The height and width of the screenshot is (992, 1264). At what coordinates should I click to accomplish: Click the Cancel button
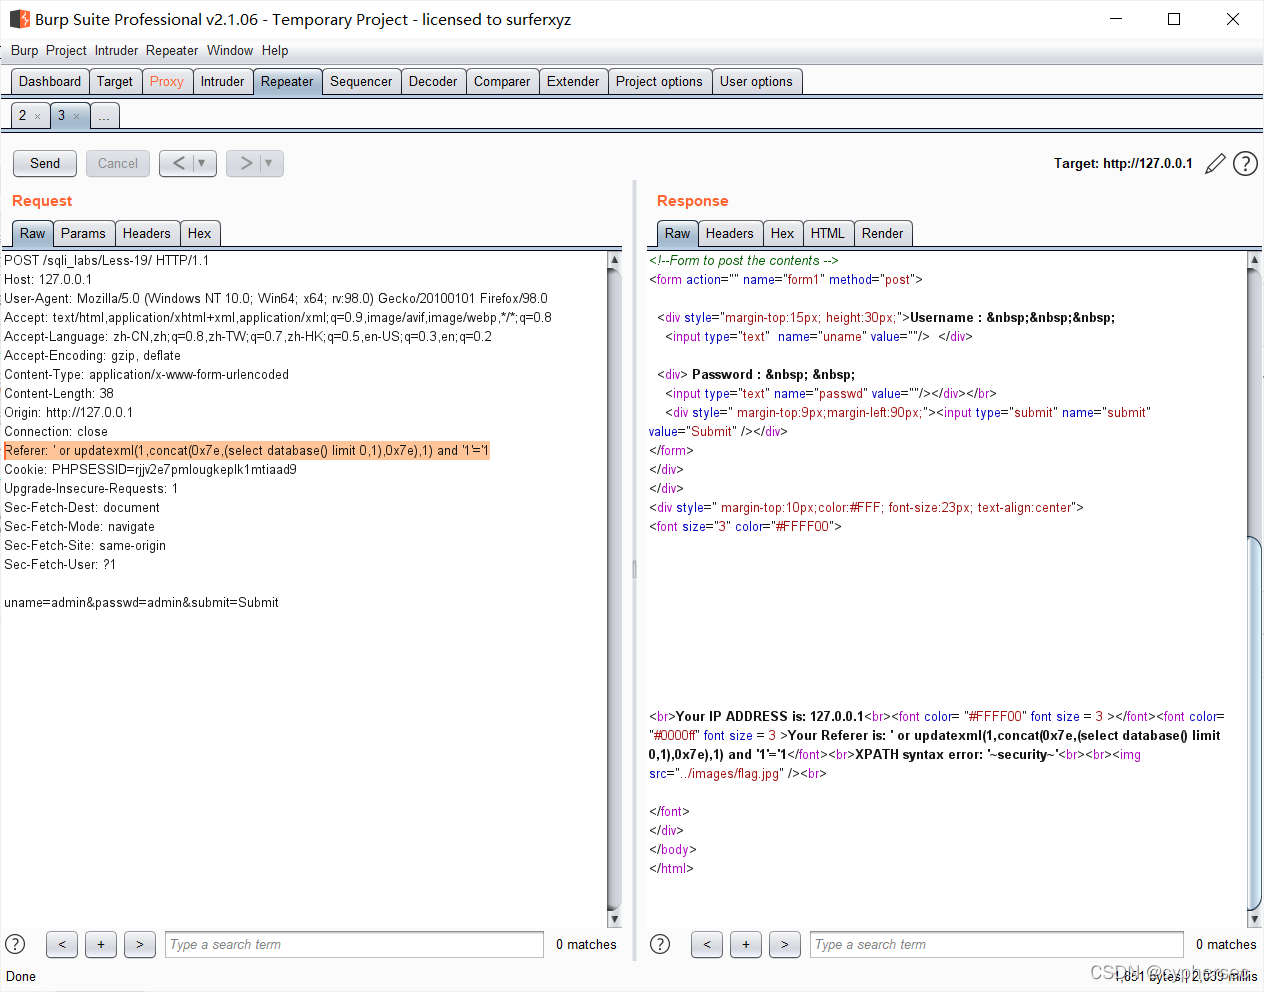[x=118, y=163]
